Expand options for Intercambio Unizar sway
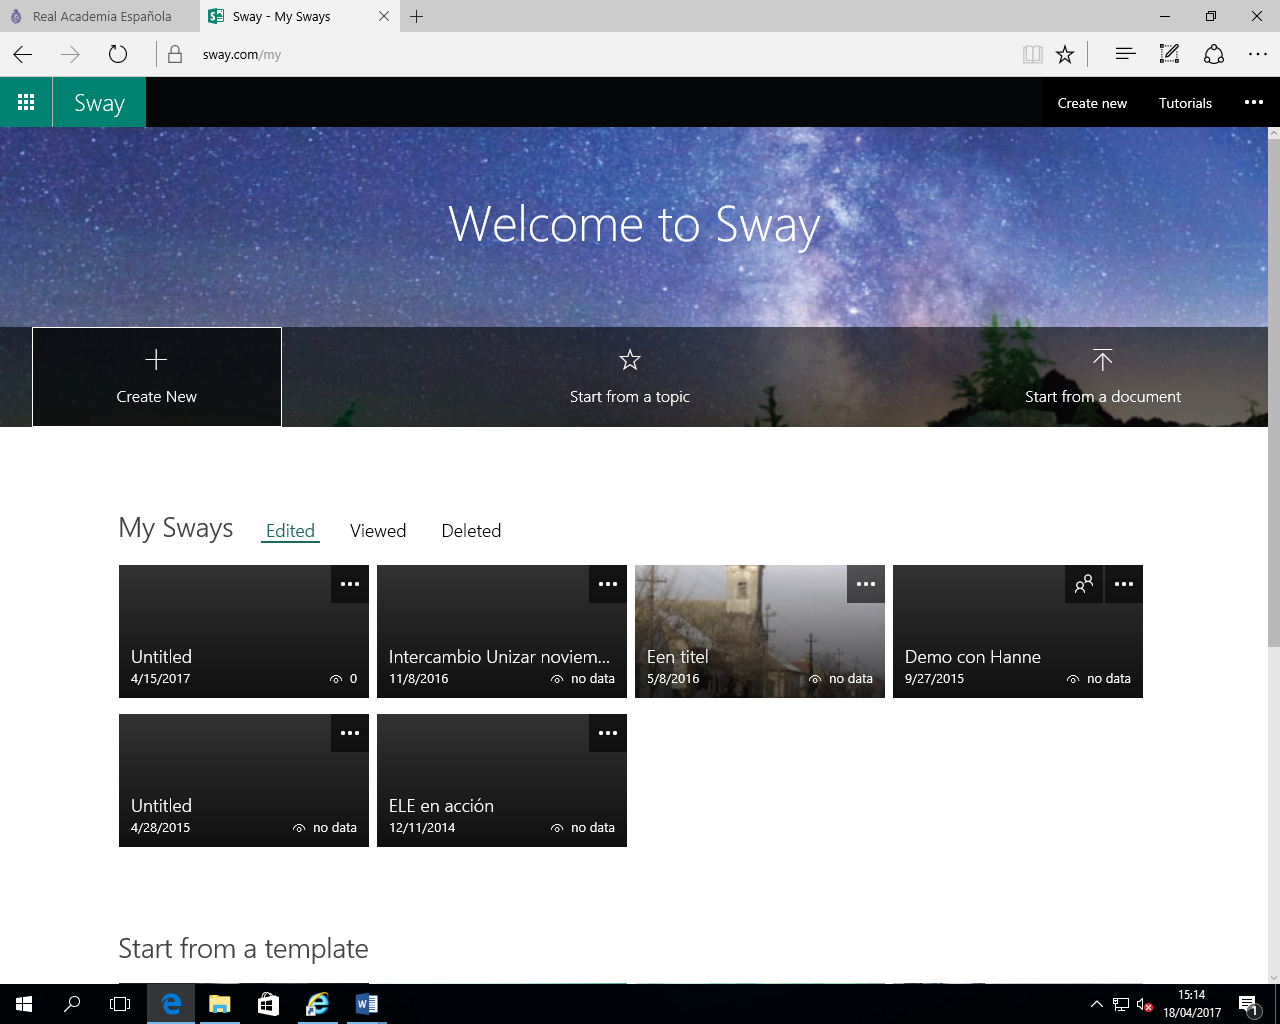Viewport: 1280px width, 1024px height. point(608,584)
